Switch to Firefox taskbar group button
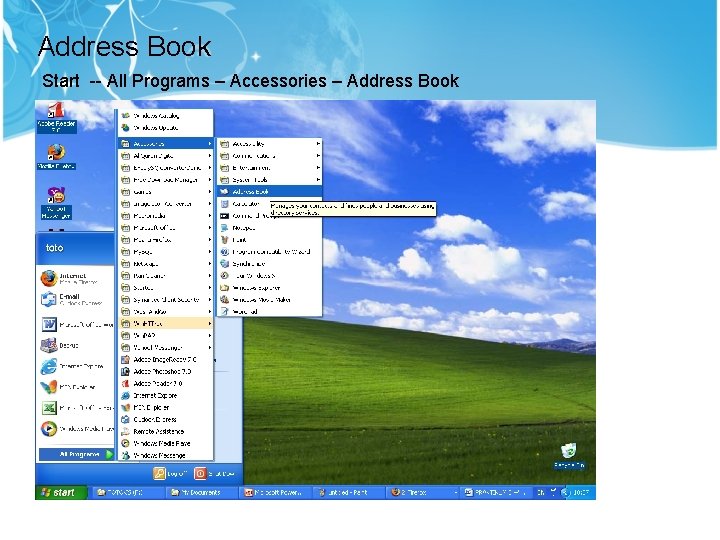Viewport: 720px width, 540px height. 423,493
